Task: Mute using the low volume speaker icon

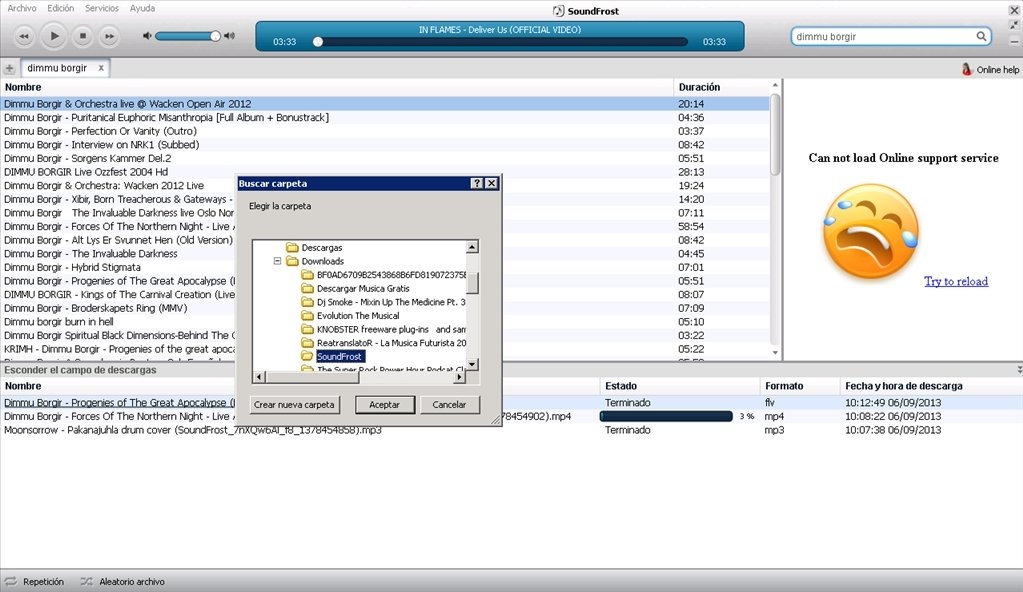Action: coord(147,36)
